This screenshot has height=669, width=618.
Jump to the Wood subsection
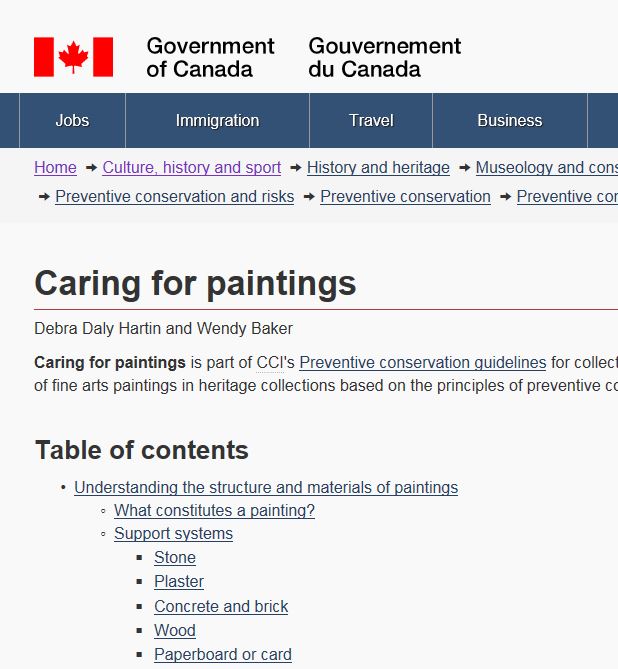(175, 630)
